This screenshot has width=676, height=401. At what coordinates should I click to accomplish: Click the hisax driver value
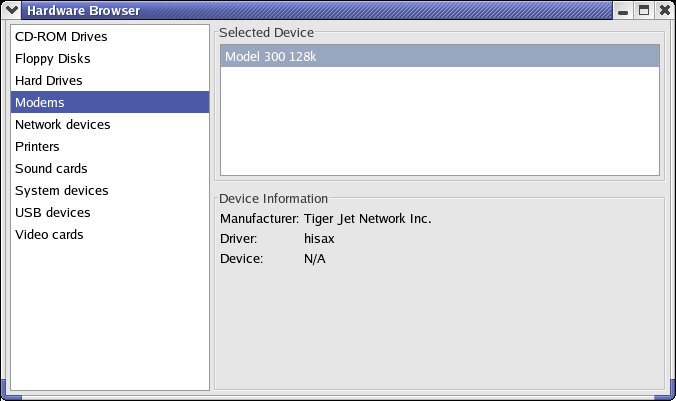[x=319, y=238]
